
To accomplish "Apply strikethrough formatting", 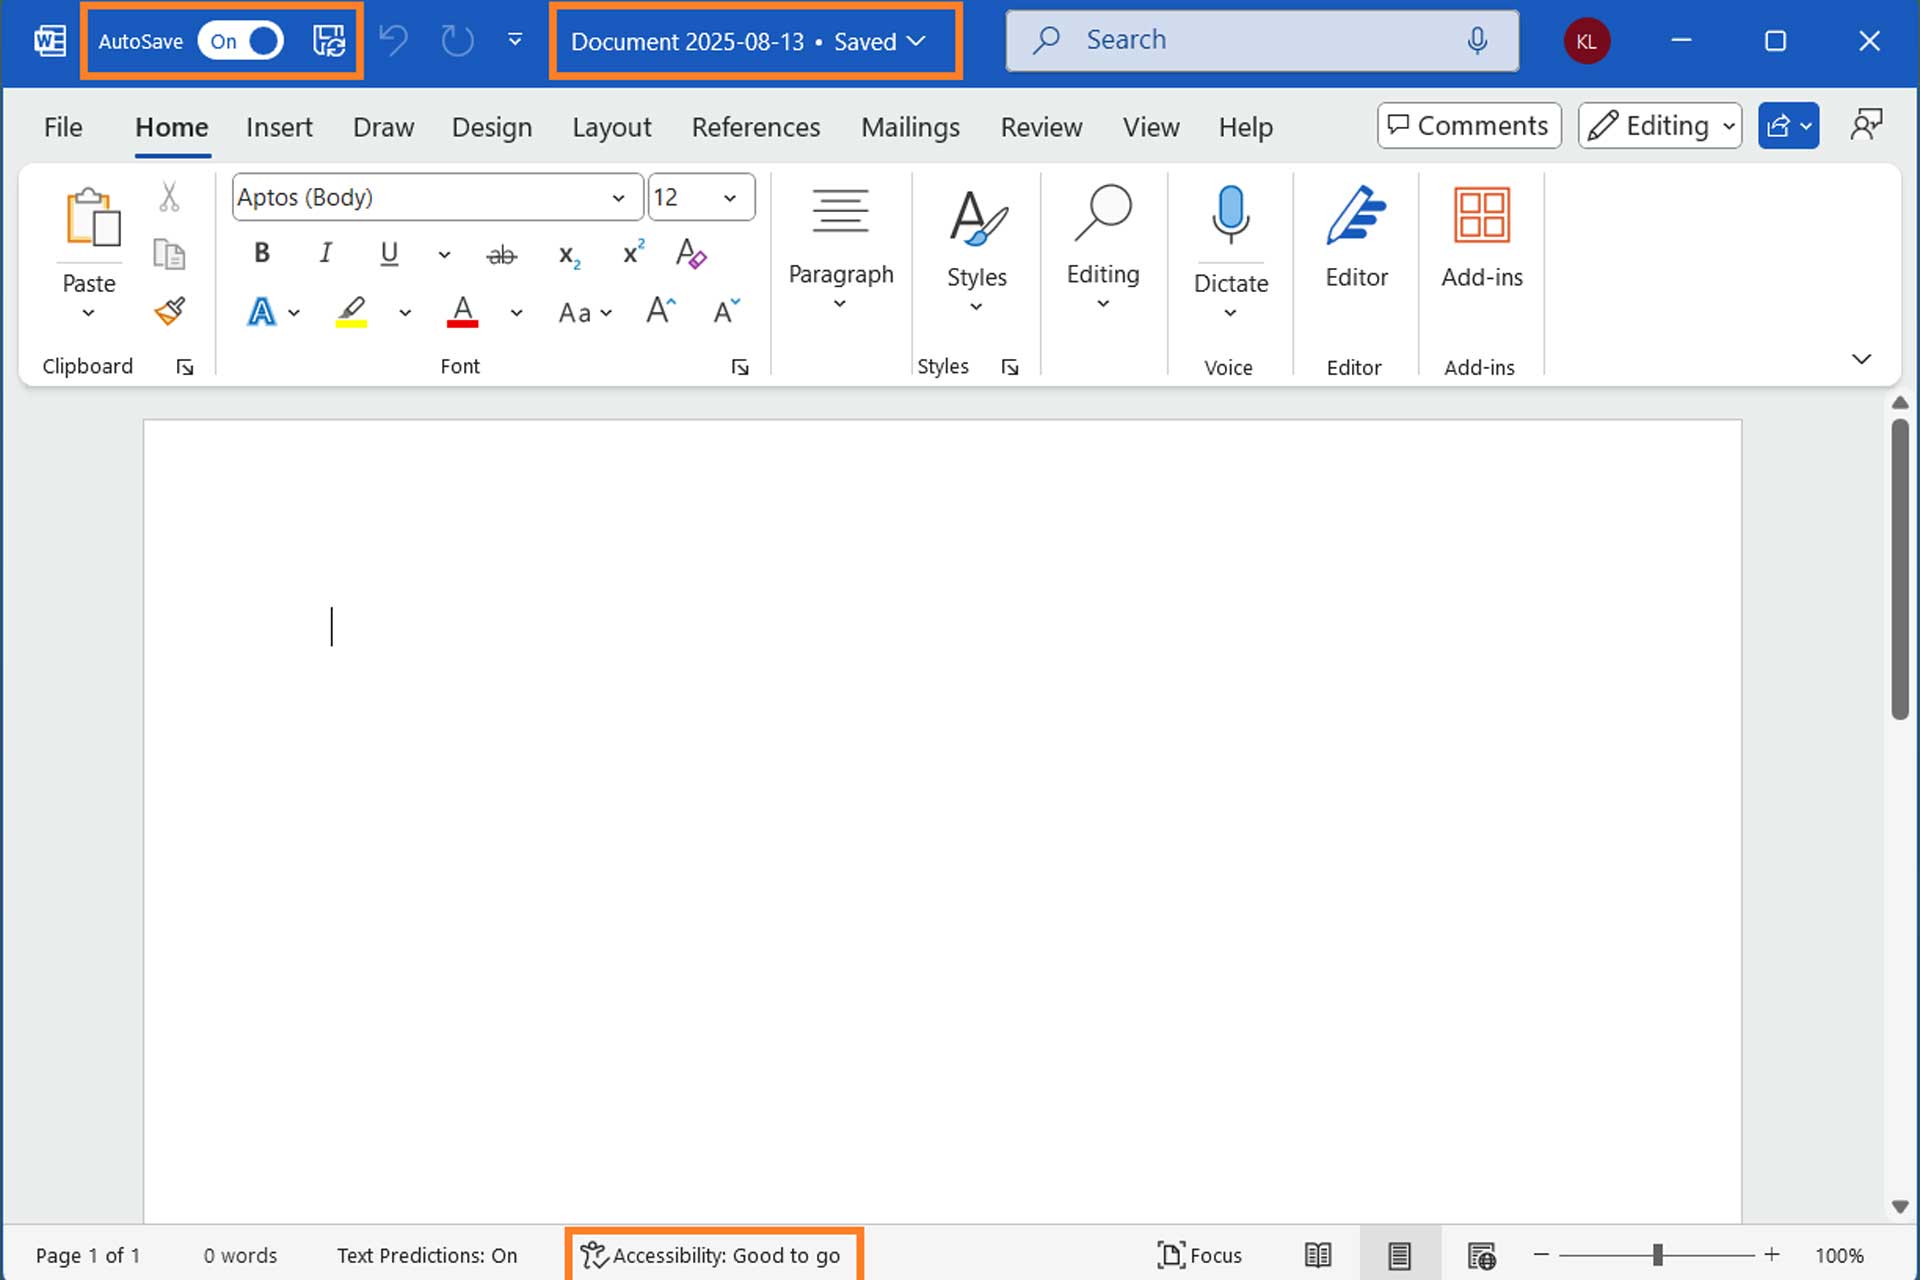I will (x=502, y=254).
